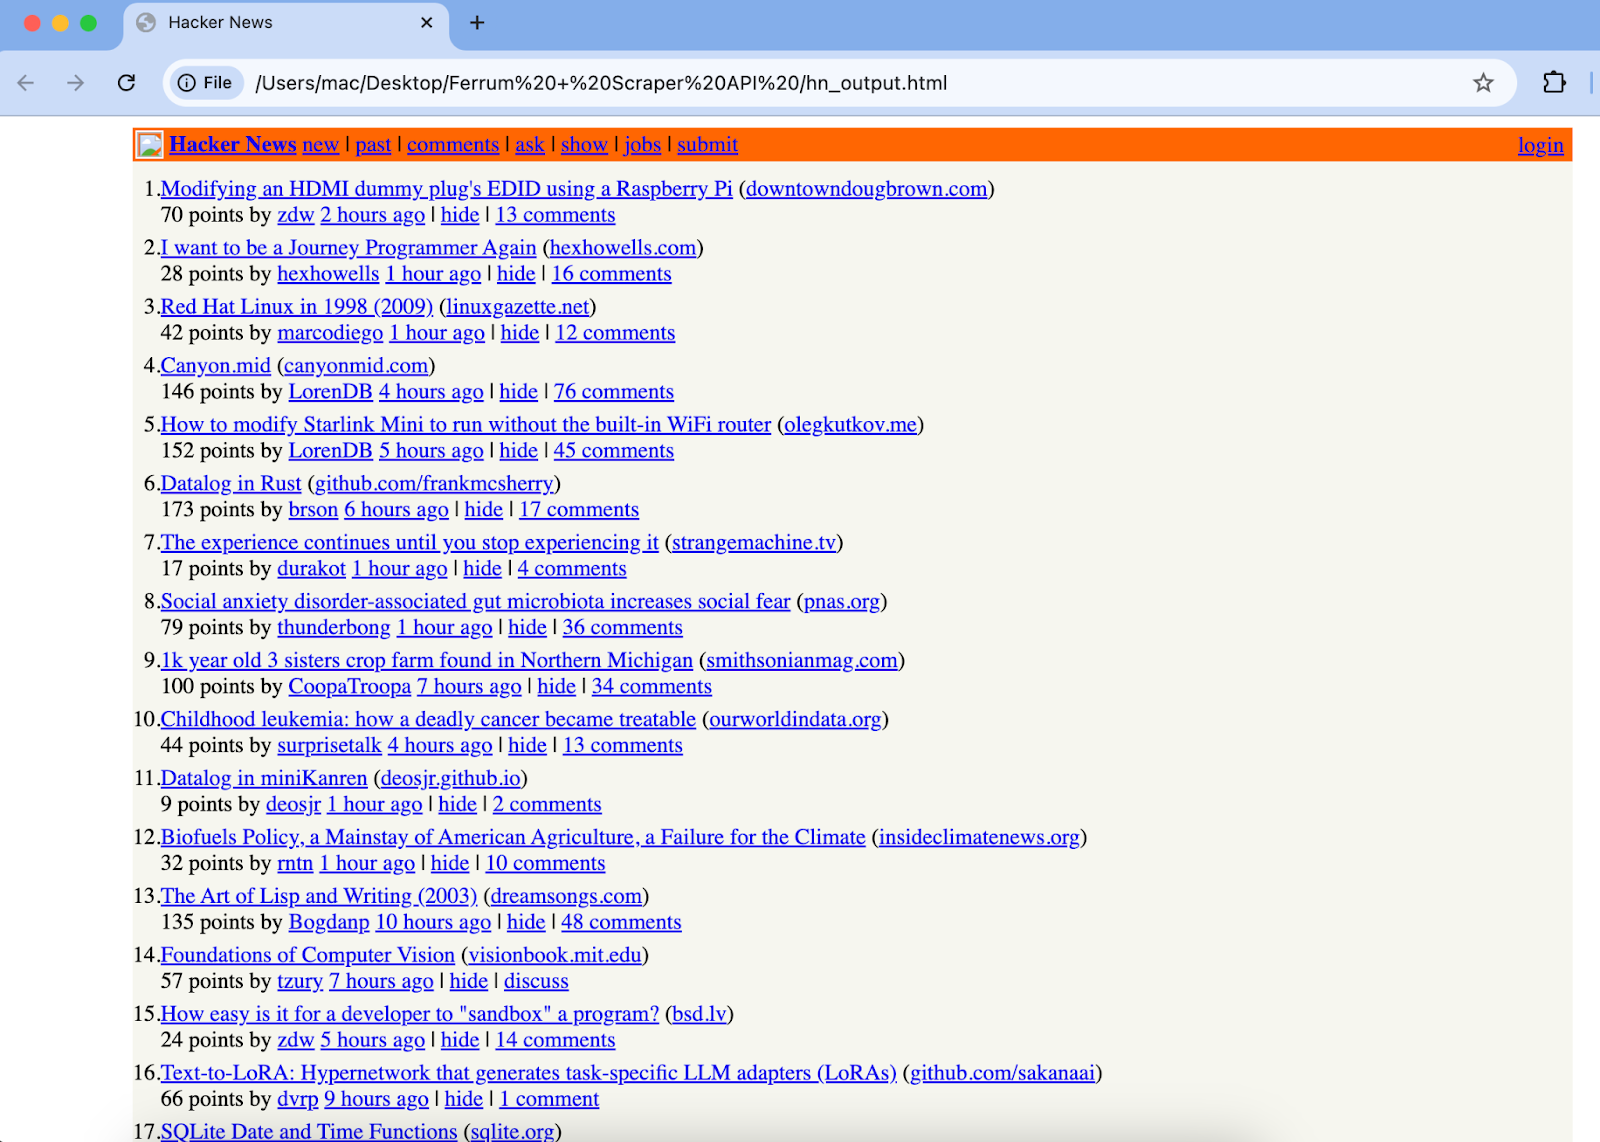1600x1142 pixels.
Task: Open 3 sisters crop farm story
Action: (427, 660)
